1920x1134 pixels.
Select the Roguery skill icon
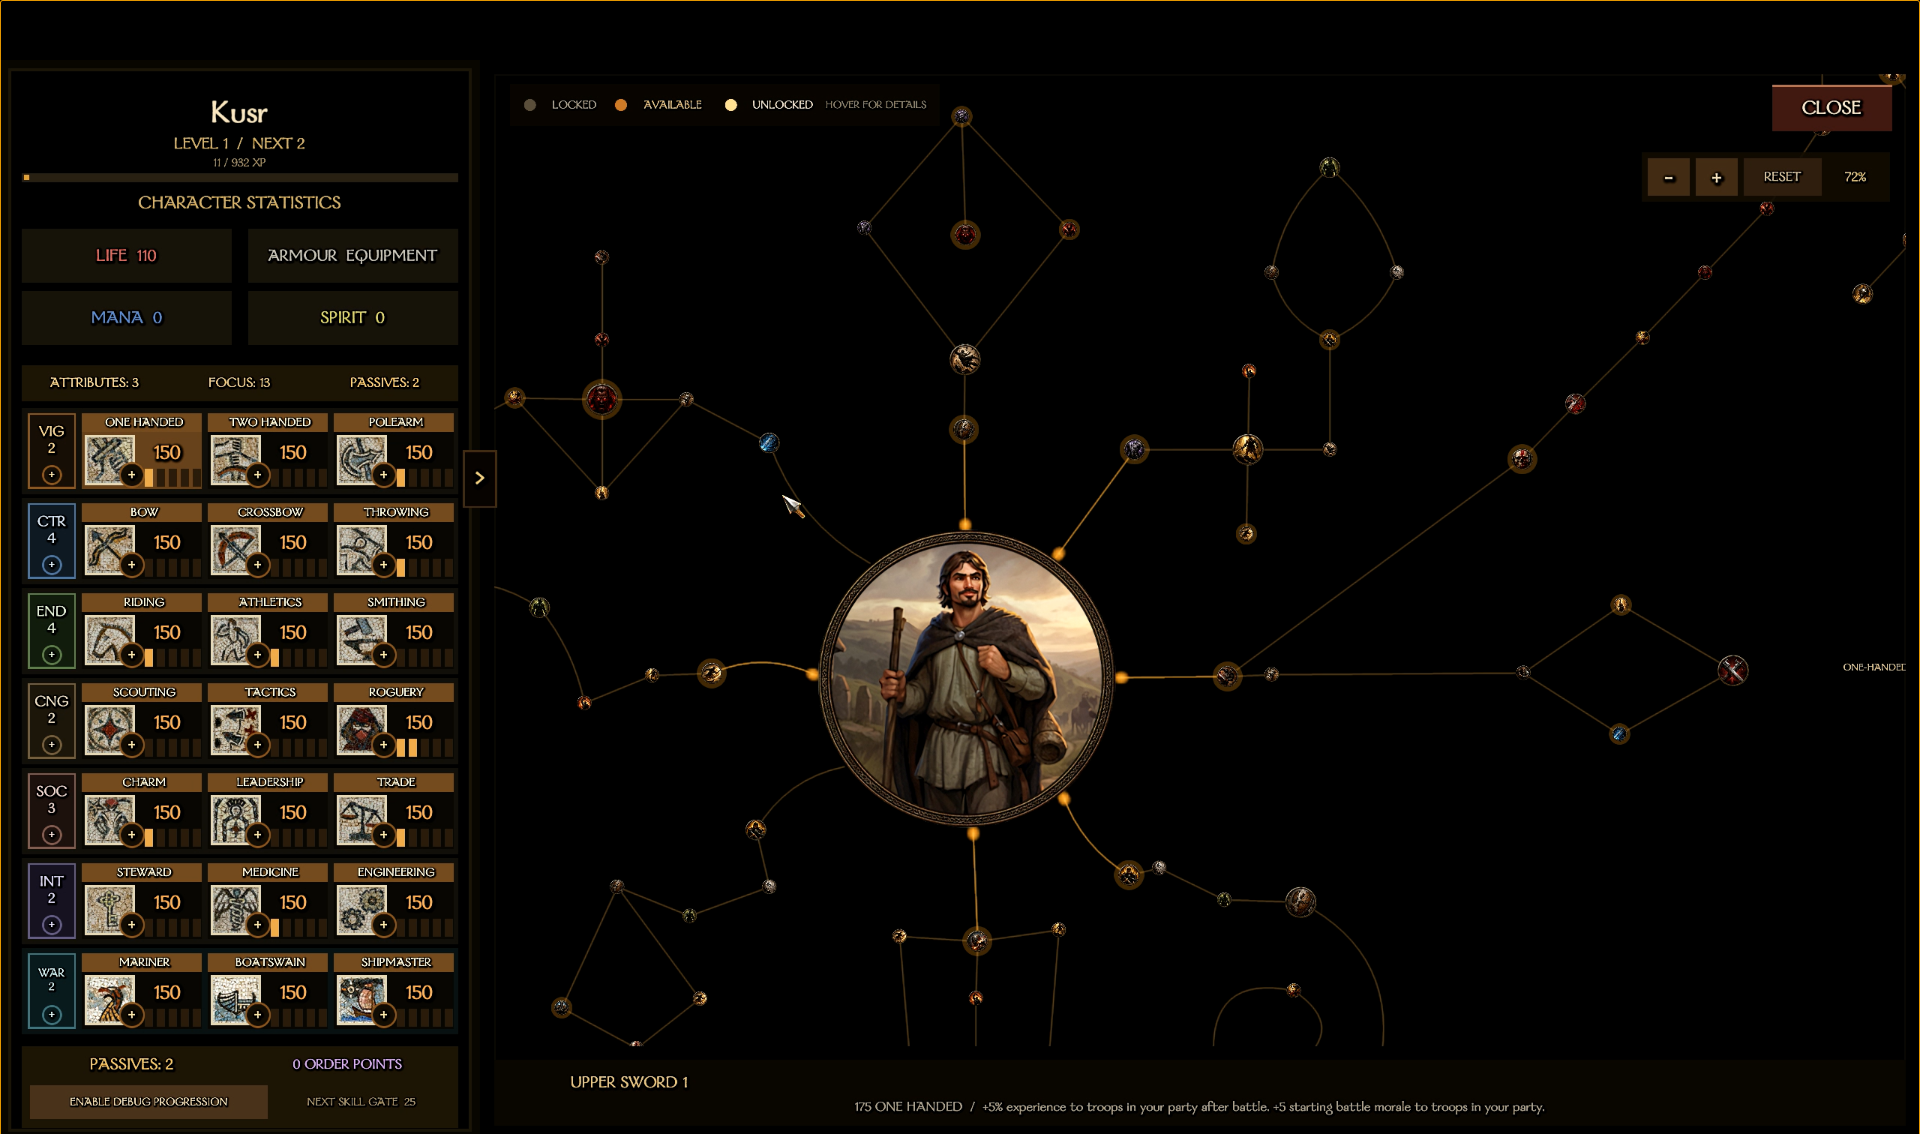361,729
